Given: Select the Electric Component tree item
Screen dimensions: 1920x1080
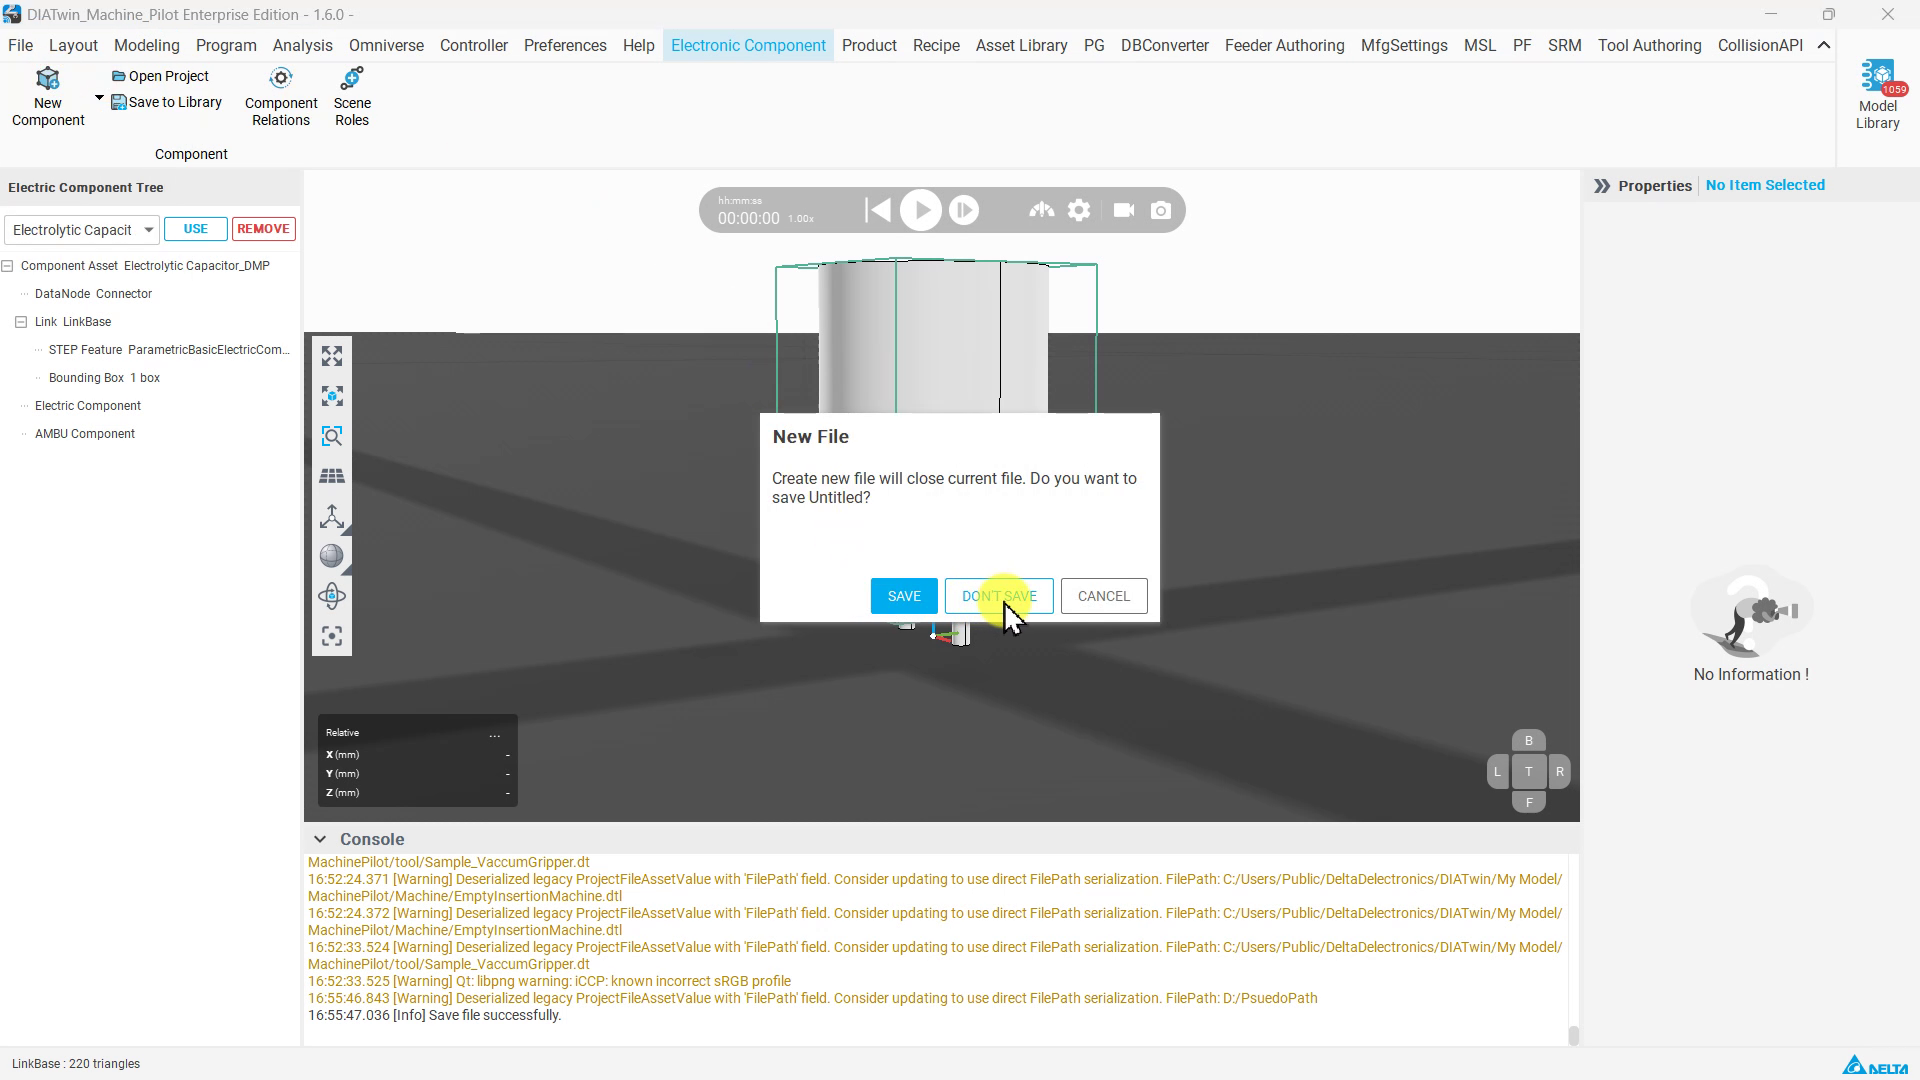Looking at the screenshot, I should click(88, 406).
